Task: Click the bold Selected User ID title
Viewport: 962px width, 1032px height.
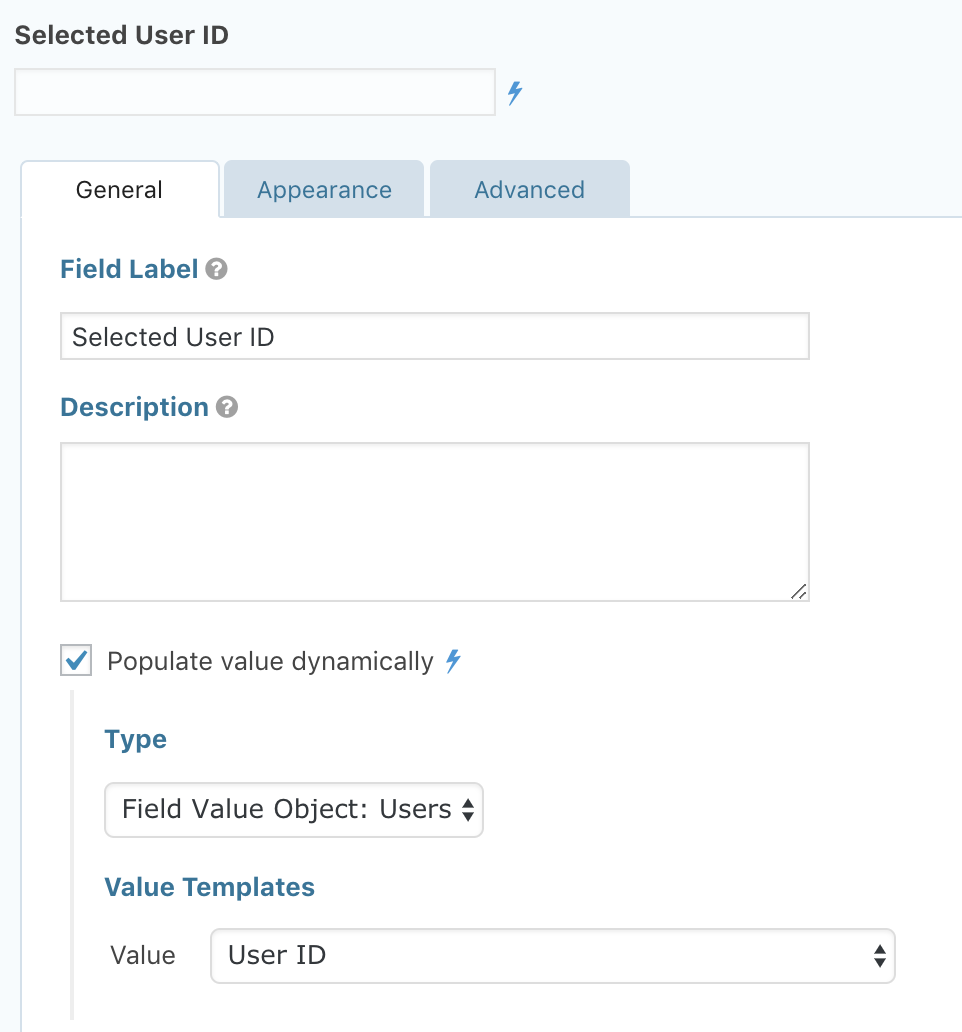Action: 122,36
